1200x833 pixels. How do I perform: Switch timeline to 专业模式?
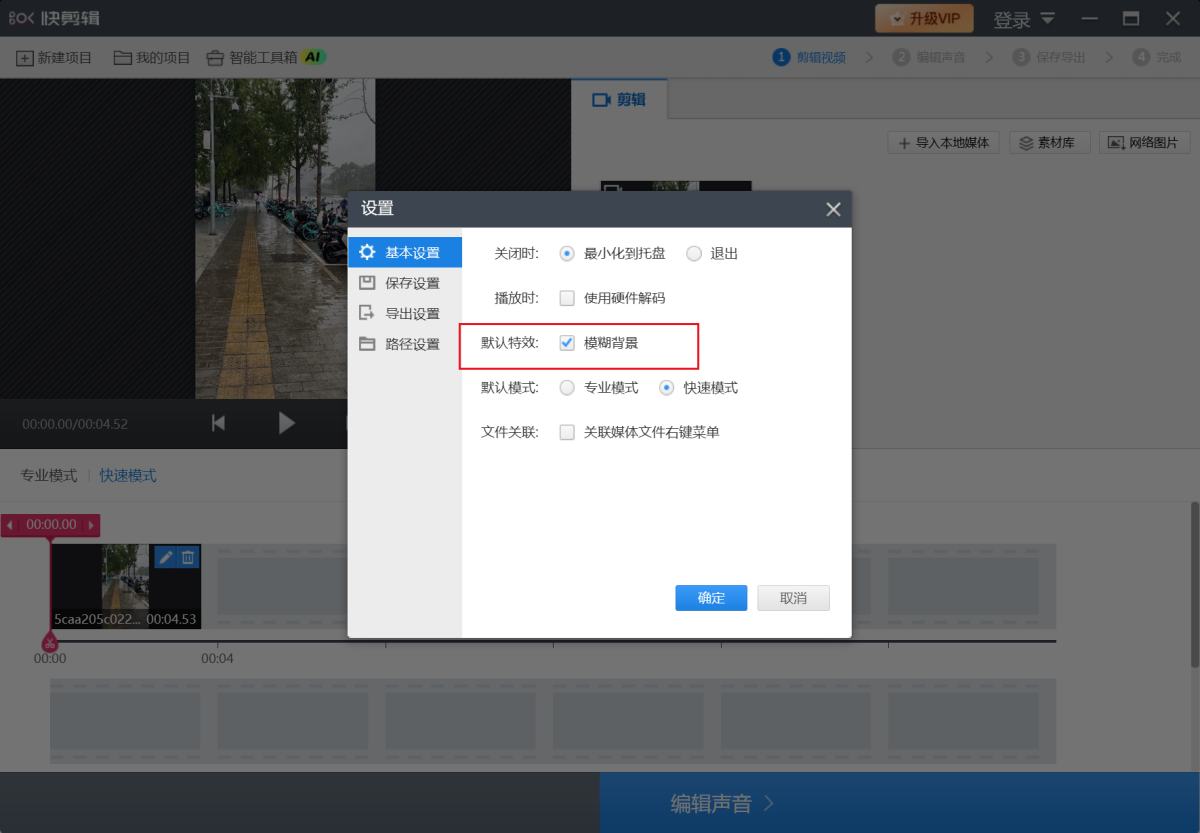coord(49,475)
